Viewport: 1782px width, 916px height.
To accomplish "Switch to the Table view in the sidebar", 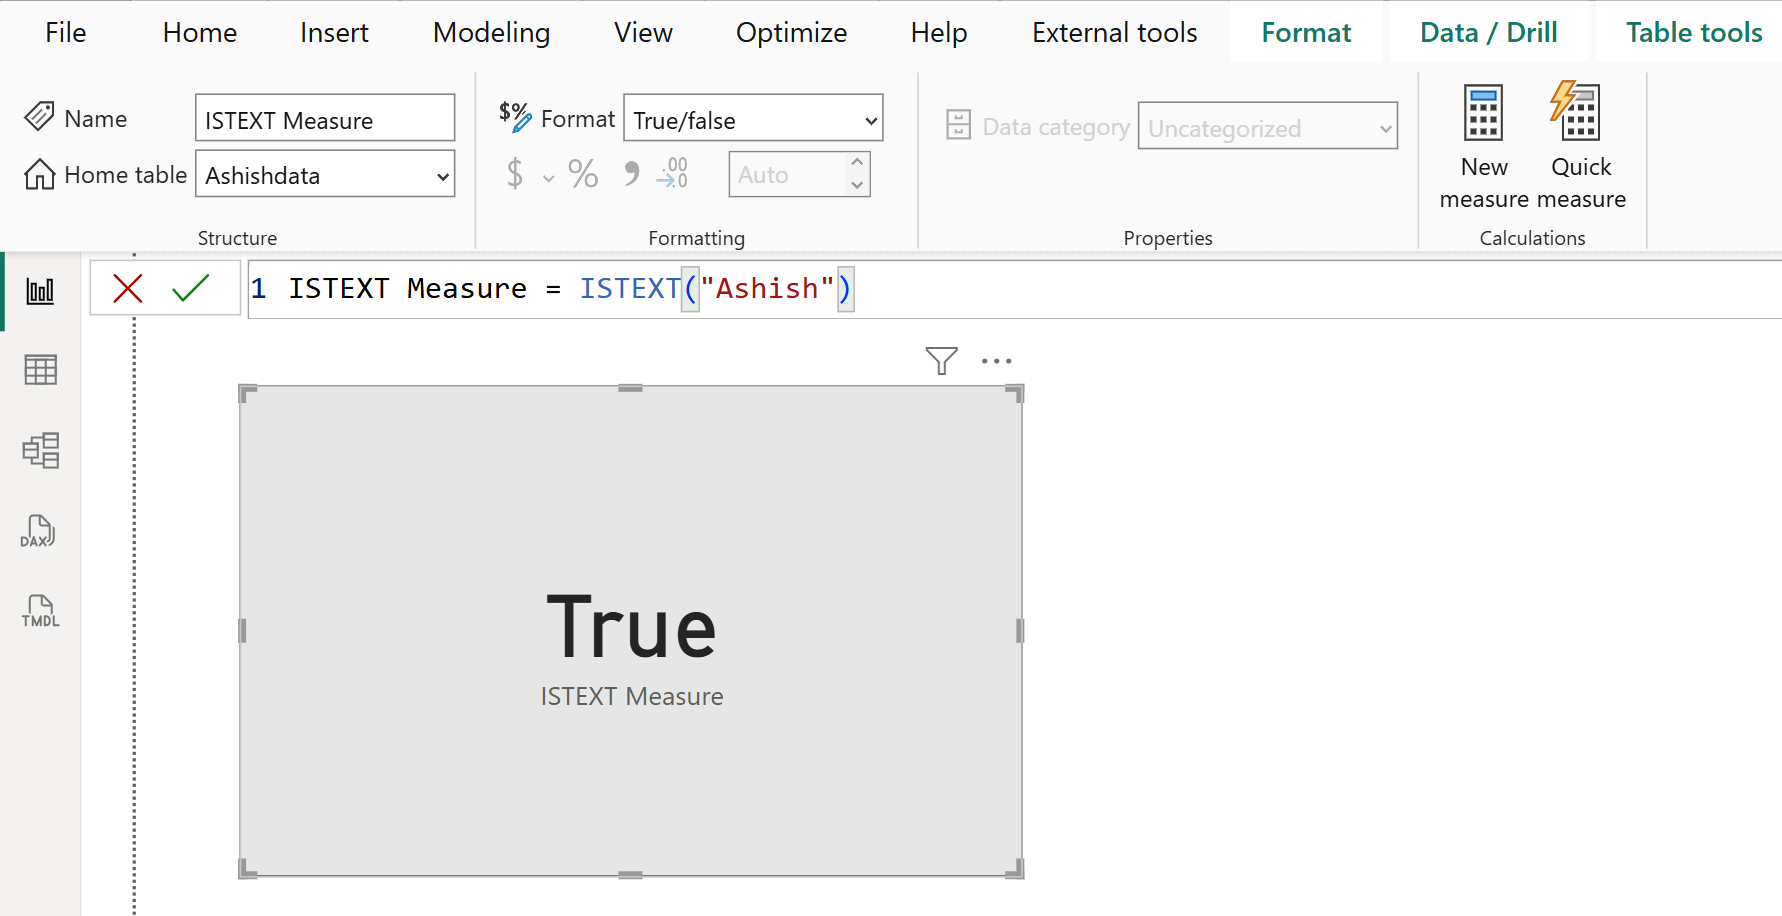I will [40, 369].
